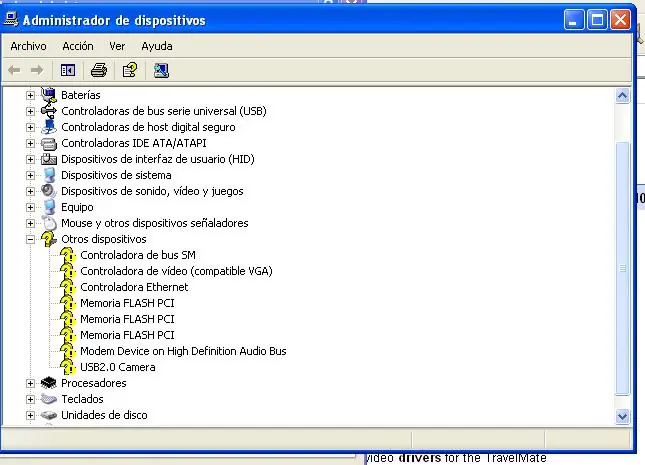645x465 pixels.
Task: Expand Controladoras IDE ATA/ATAPI node
Action: (x=30, y=144)
